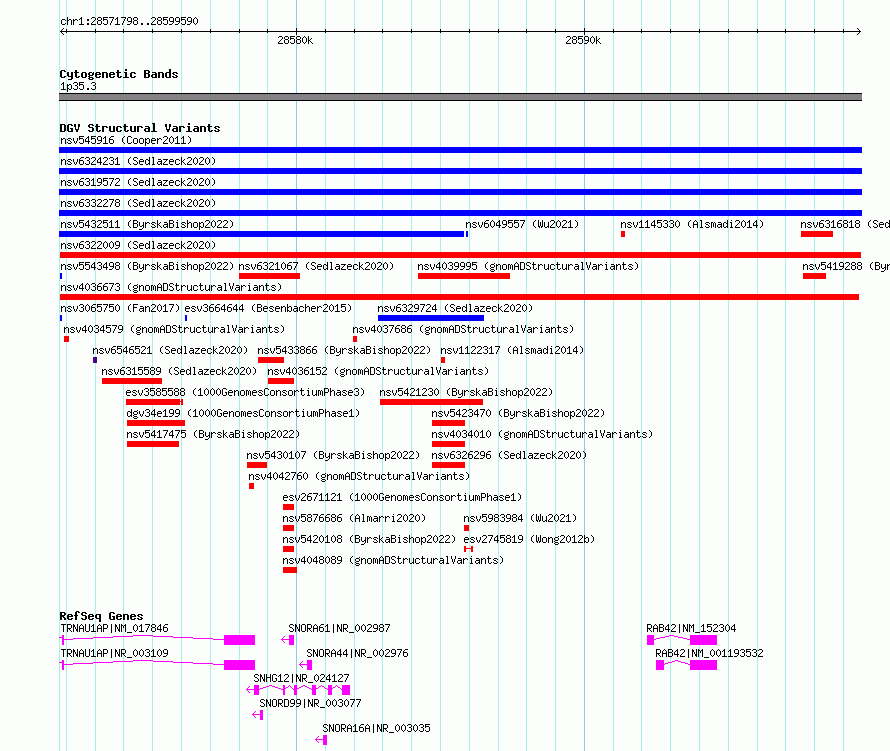Click the nsv6322009 (Sedlazeck2020) label
890x751 pixels.
(x=138, y=245)
